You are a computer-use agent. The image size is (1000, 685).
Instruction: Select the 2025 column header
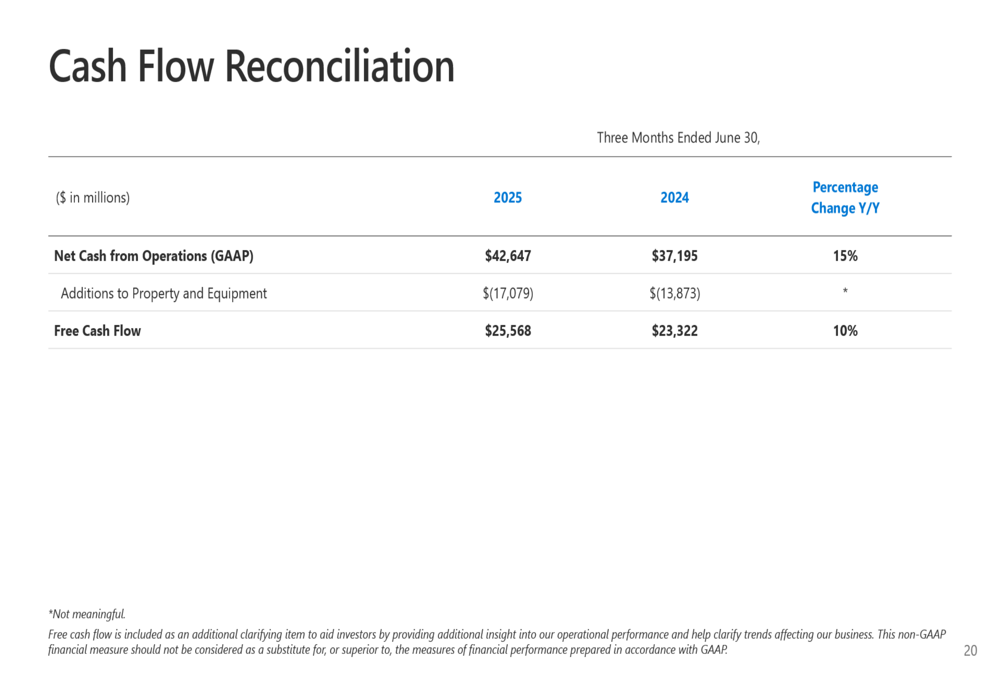pos(508,198)
